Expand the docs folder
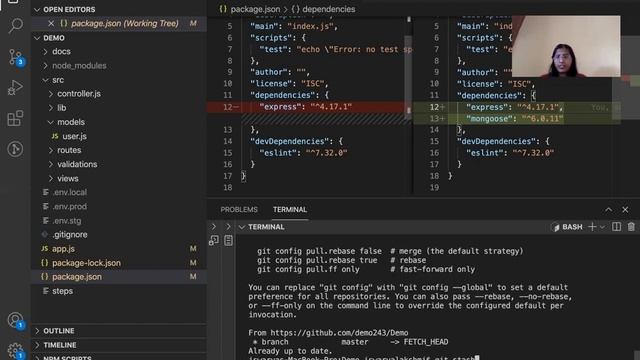 click(61, 51)
